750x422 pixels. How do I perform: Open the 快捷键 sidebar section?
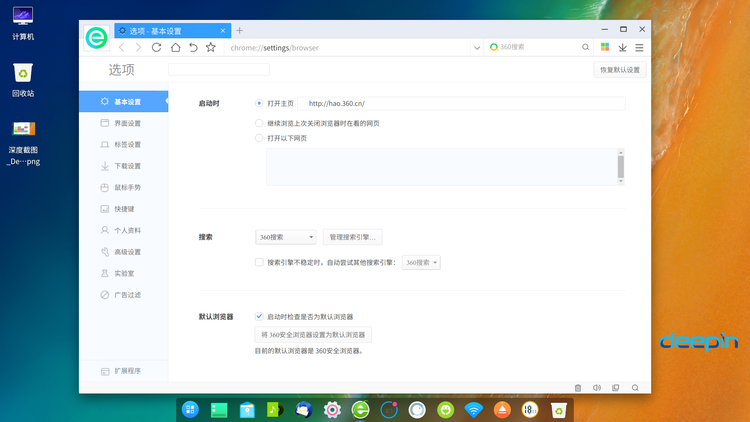pos(123,209)
